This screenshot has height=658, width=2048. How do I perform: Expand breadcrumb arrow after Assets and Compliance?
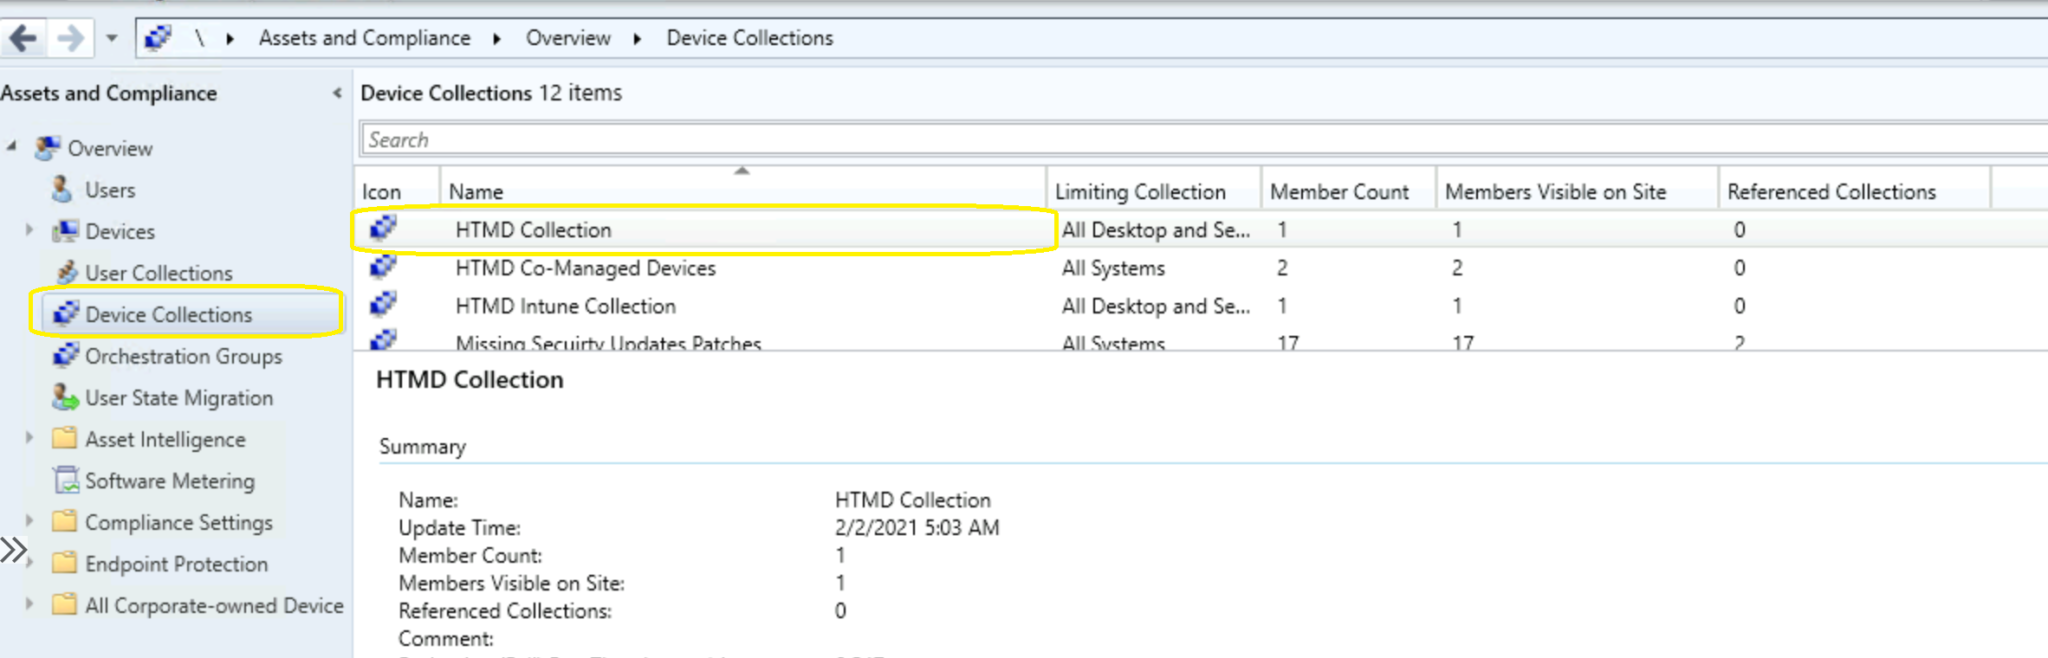(x=496, y=39)
